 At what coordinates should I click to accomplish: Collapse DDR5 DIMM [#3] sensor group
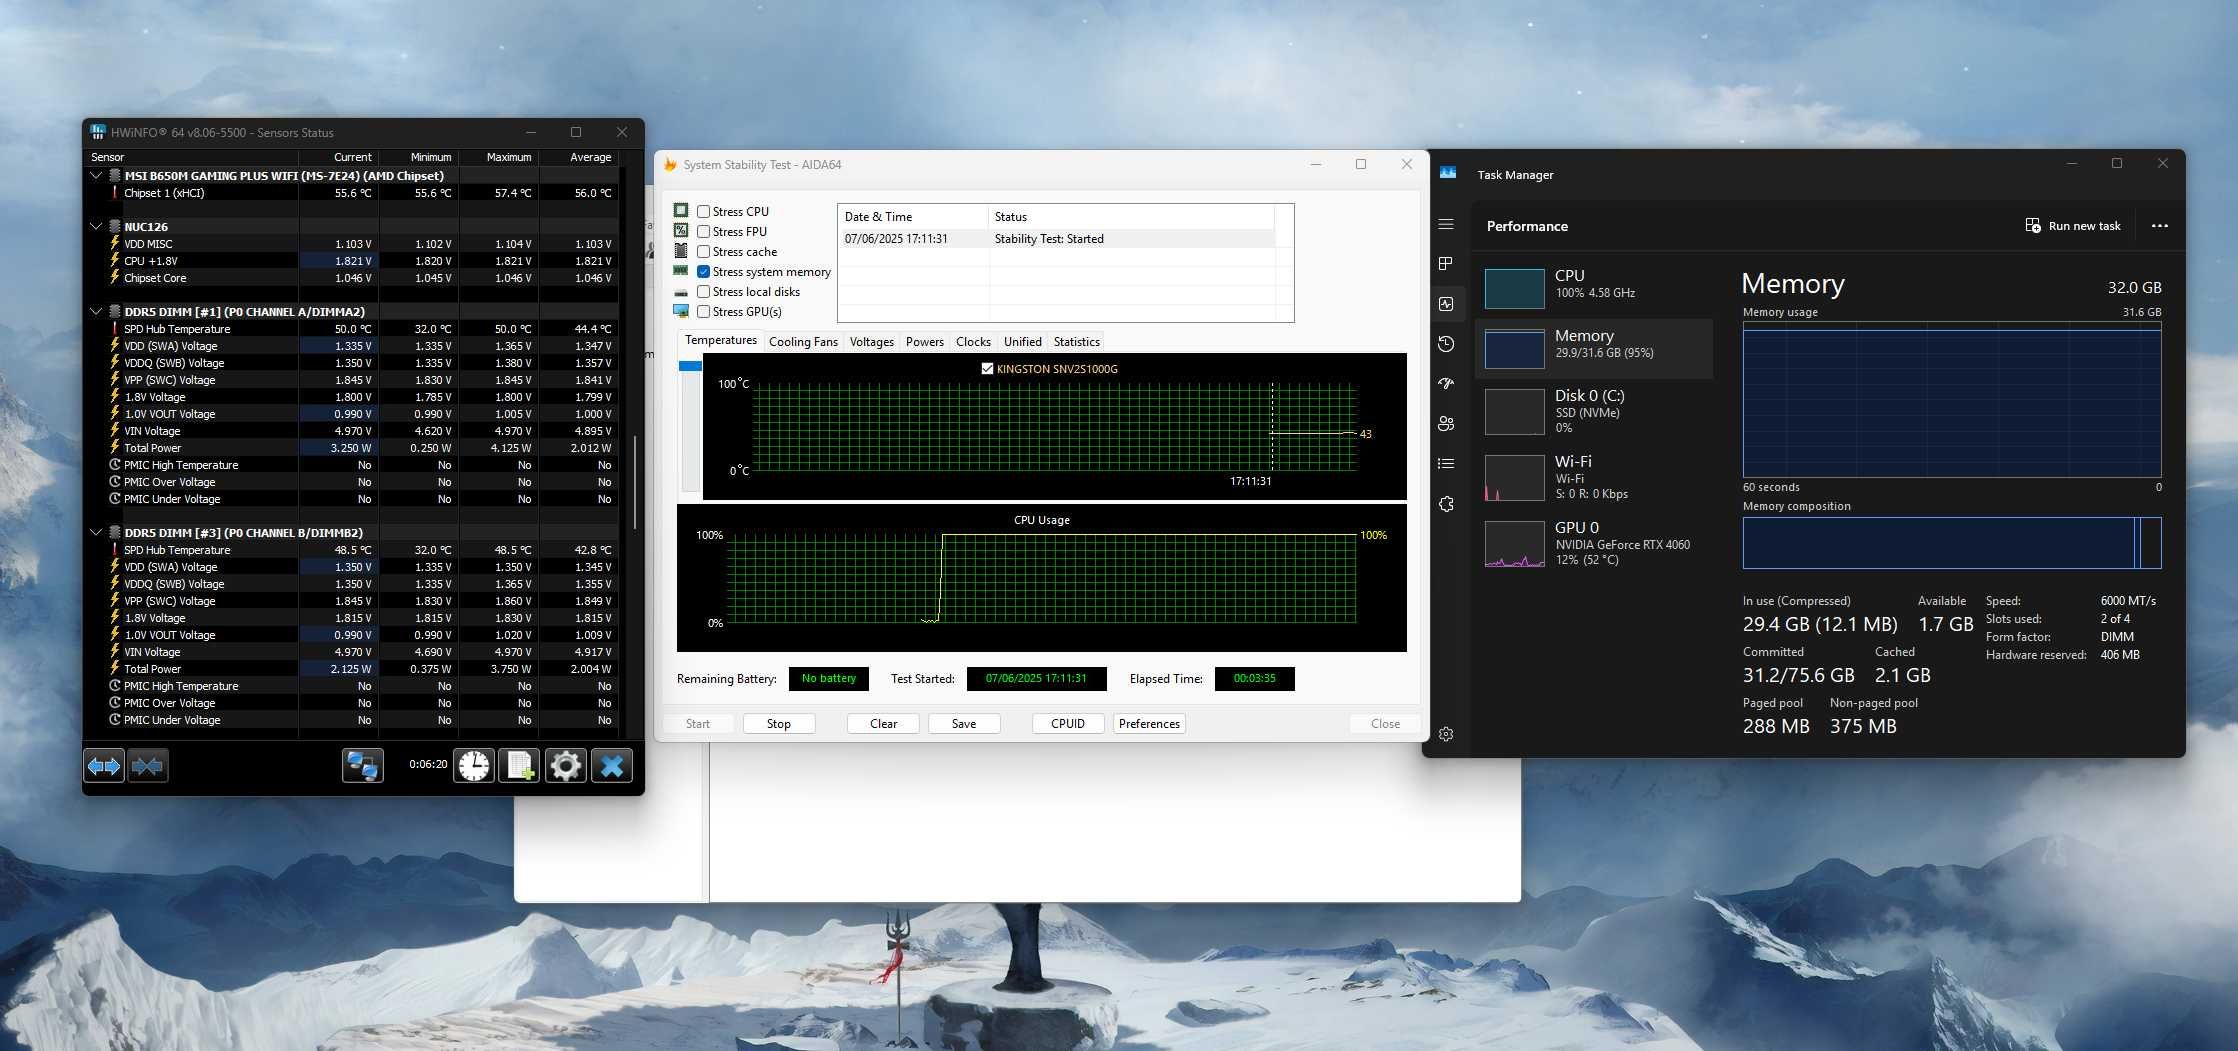(96, 533)
